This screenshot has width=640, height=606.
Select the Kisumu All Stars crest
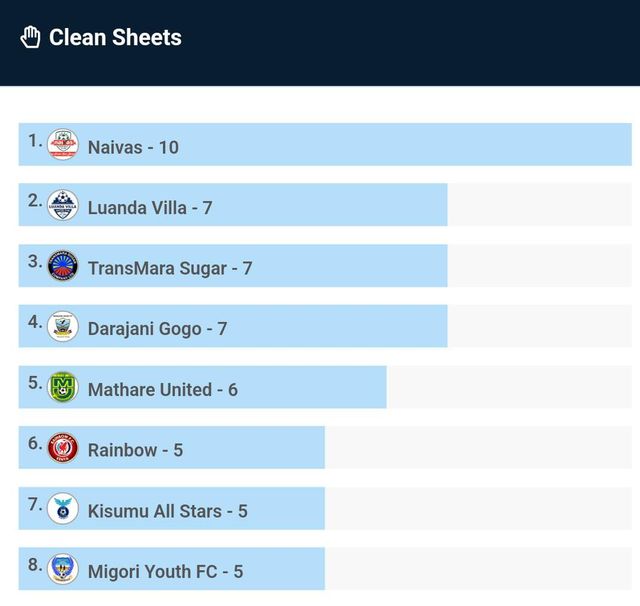point(63,509)
